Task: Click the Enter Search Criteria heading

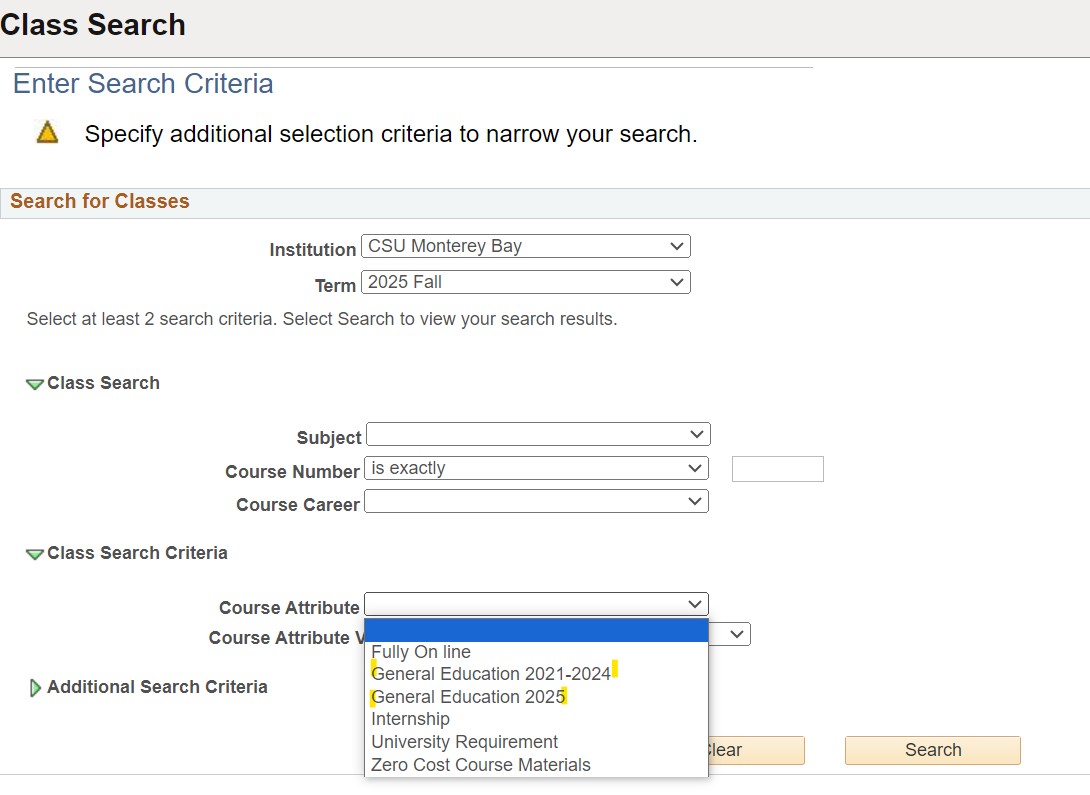Action: click(x=142, y=84)
